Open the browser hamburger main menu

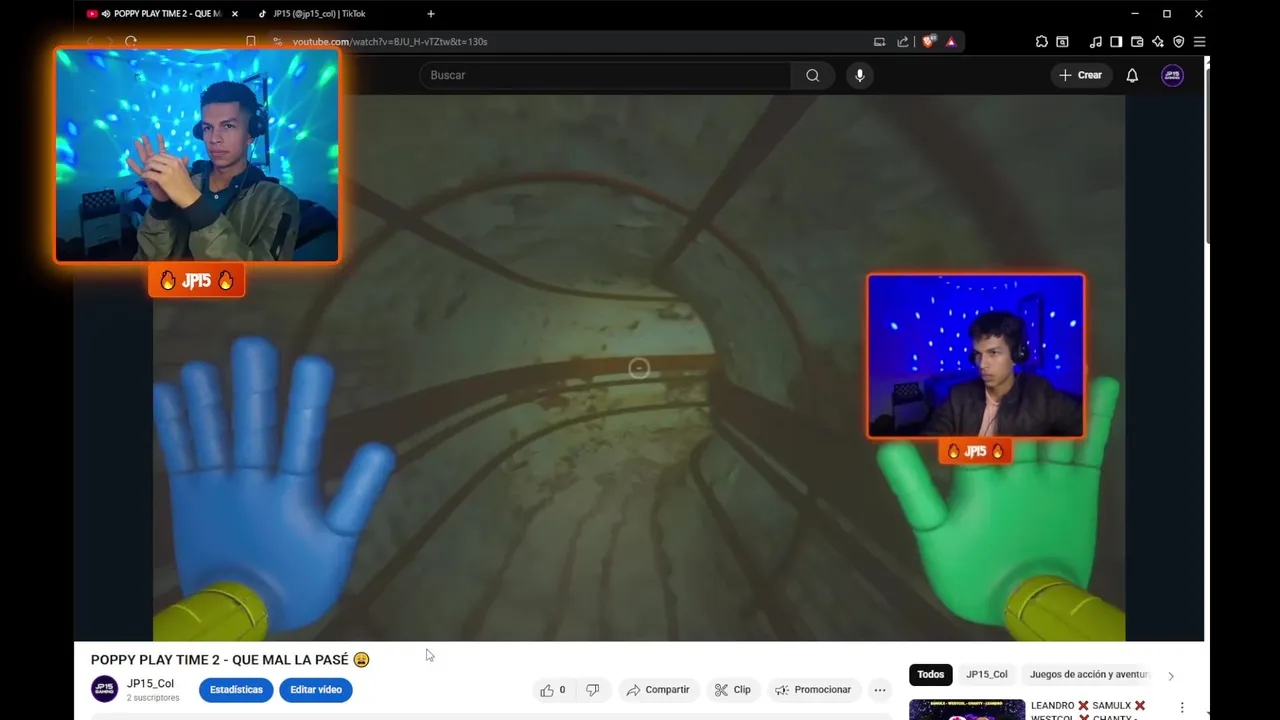[x=1199, y=42]
